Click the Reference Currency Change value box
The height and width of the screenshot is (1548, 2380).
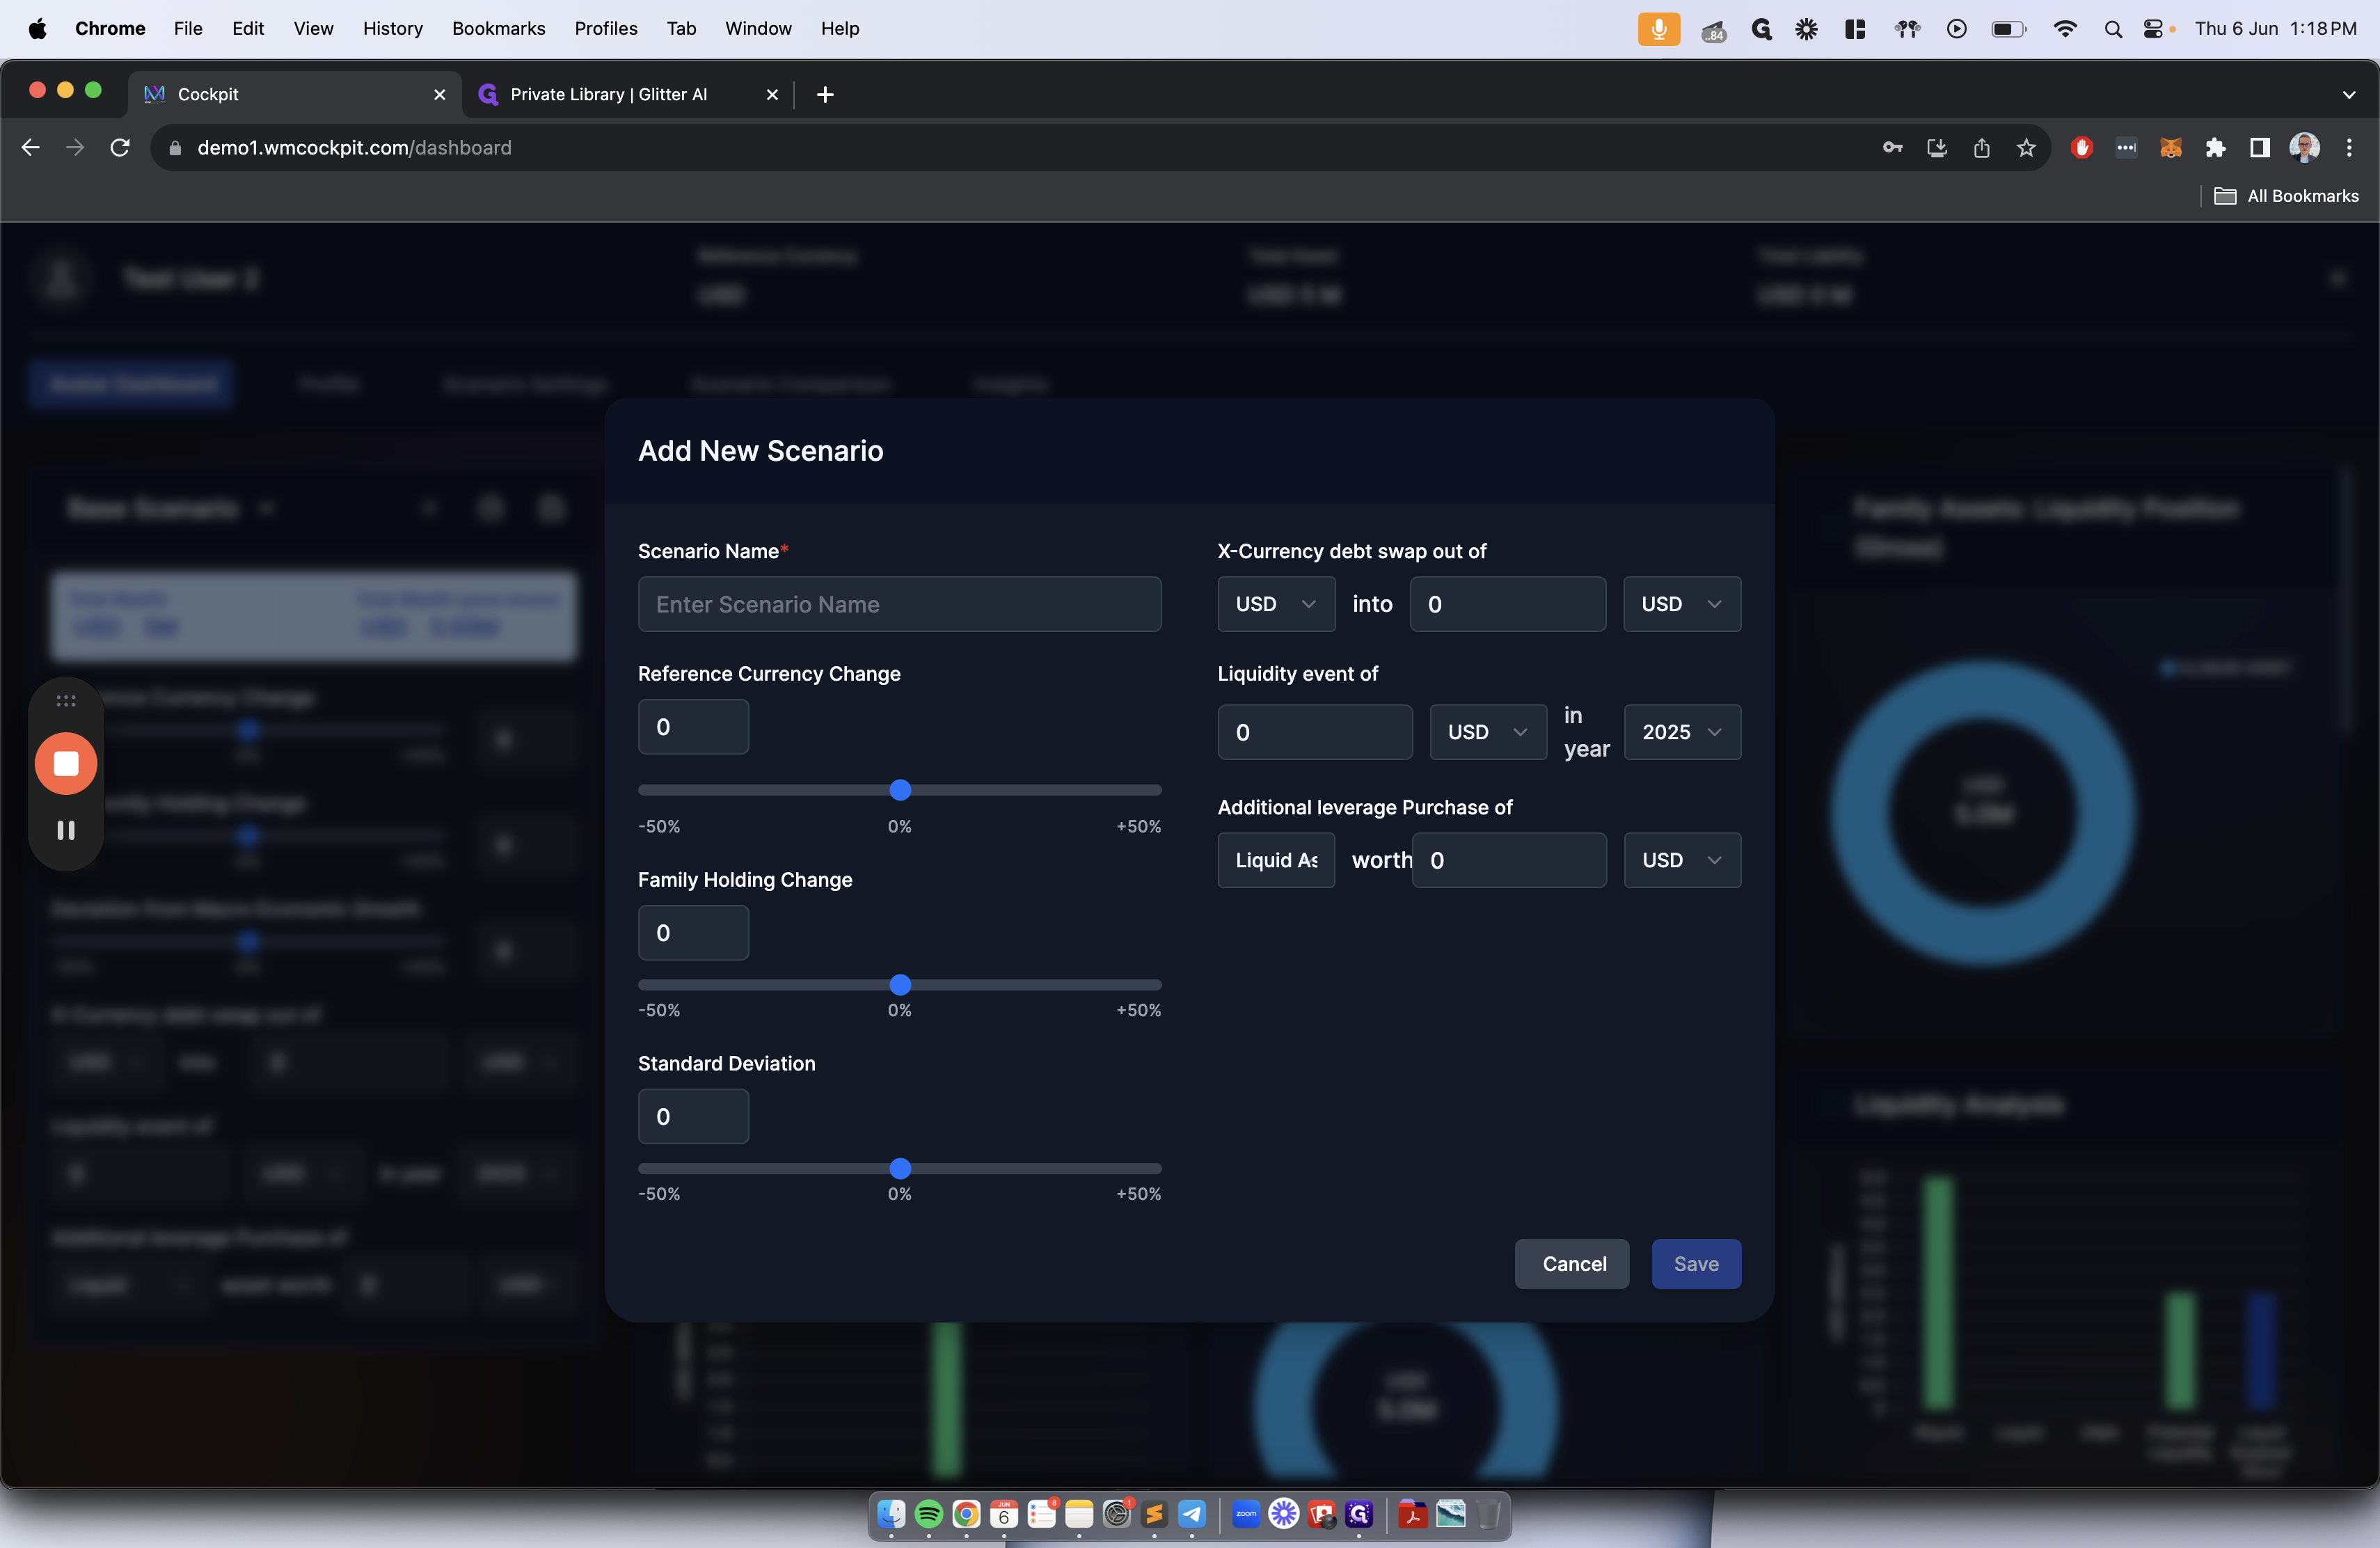[x=693, y=727]
